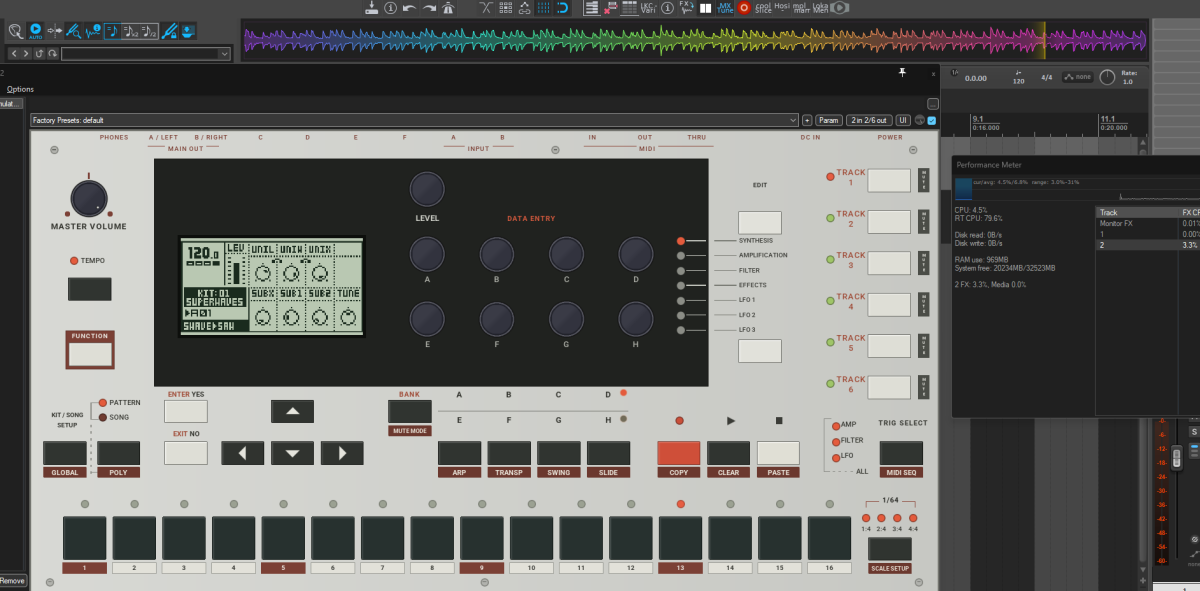Click step pad 13 on the sequencer
Image resolution: width=1200 pixels, height=591 pixels.
click(679, 538)
